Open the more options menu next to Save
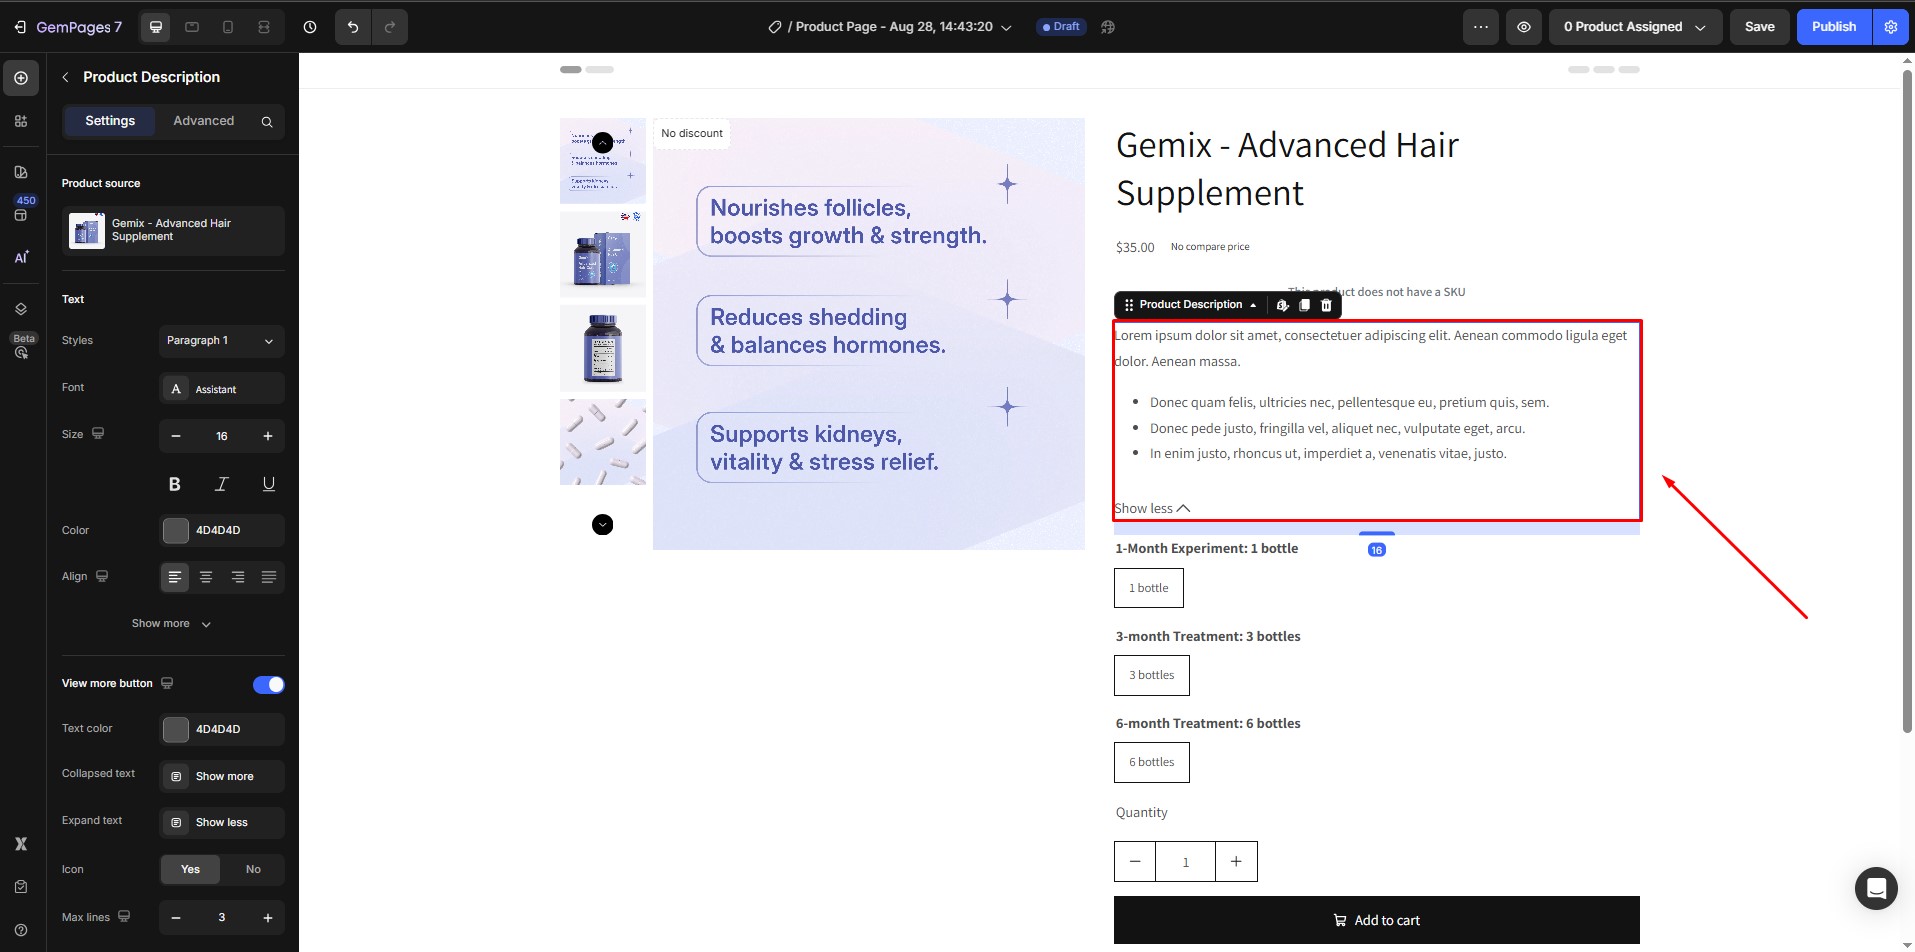Image resolution: width=1915 pixels, height=952 pixels. [x=1480, y=27]
